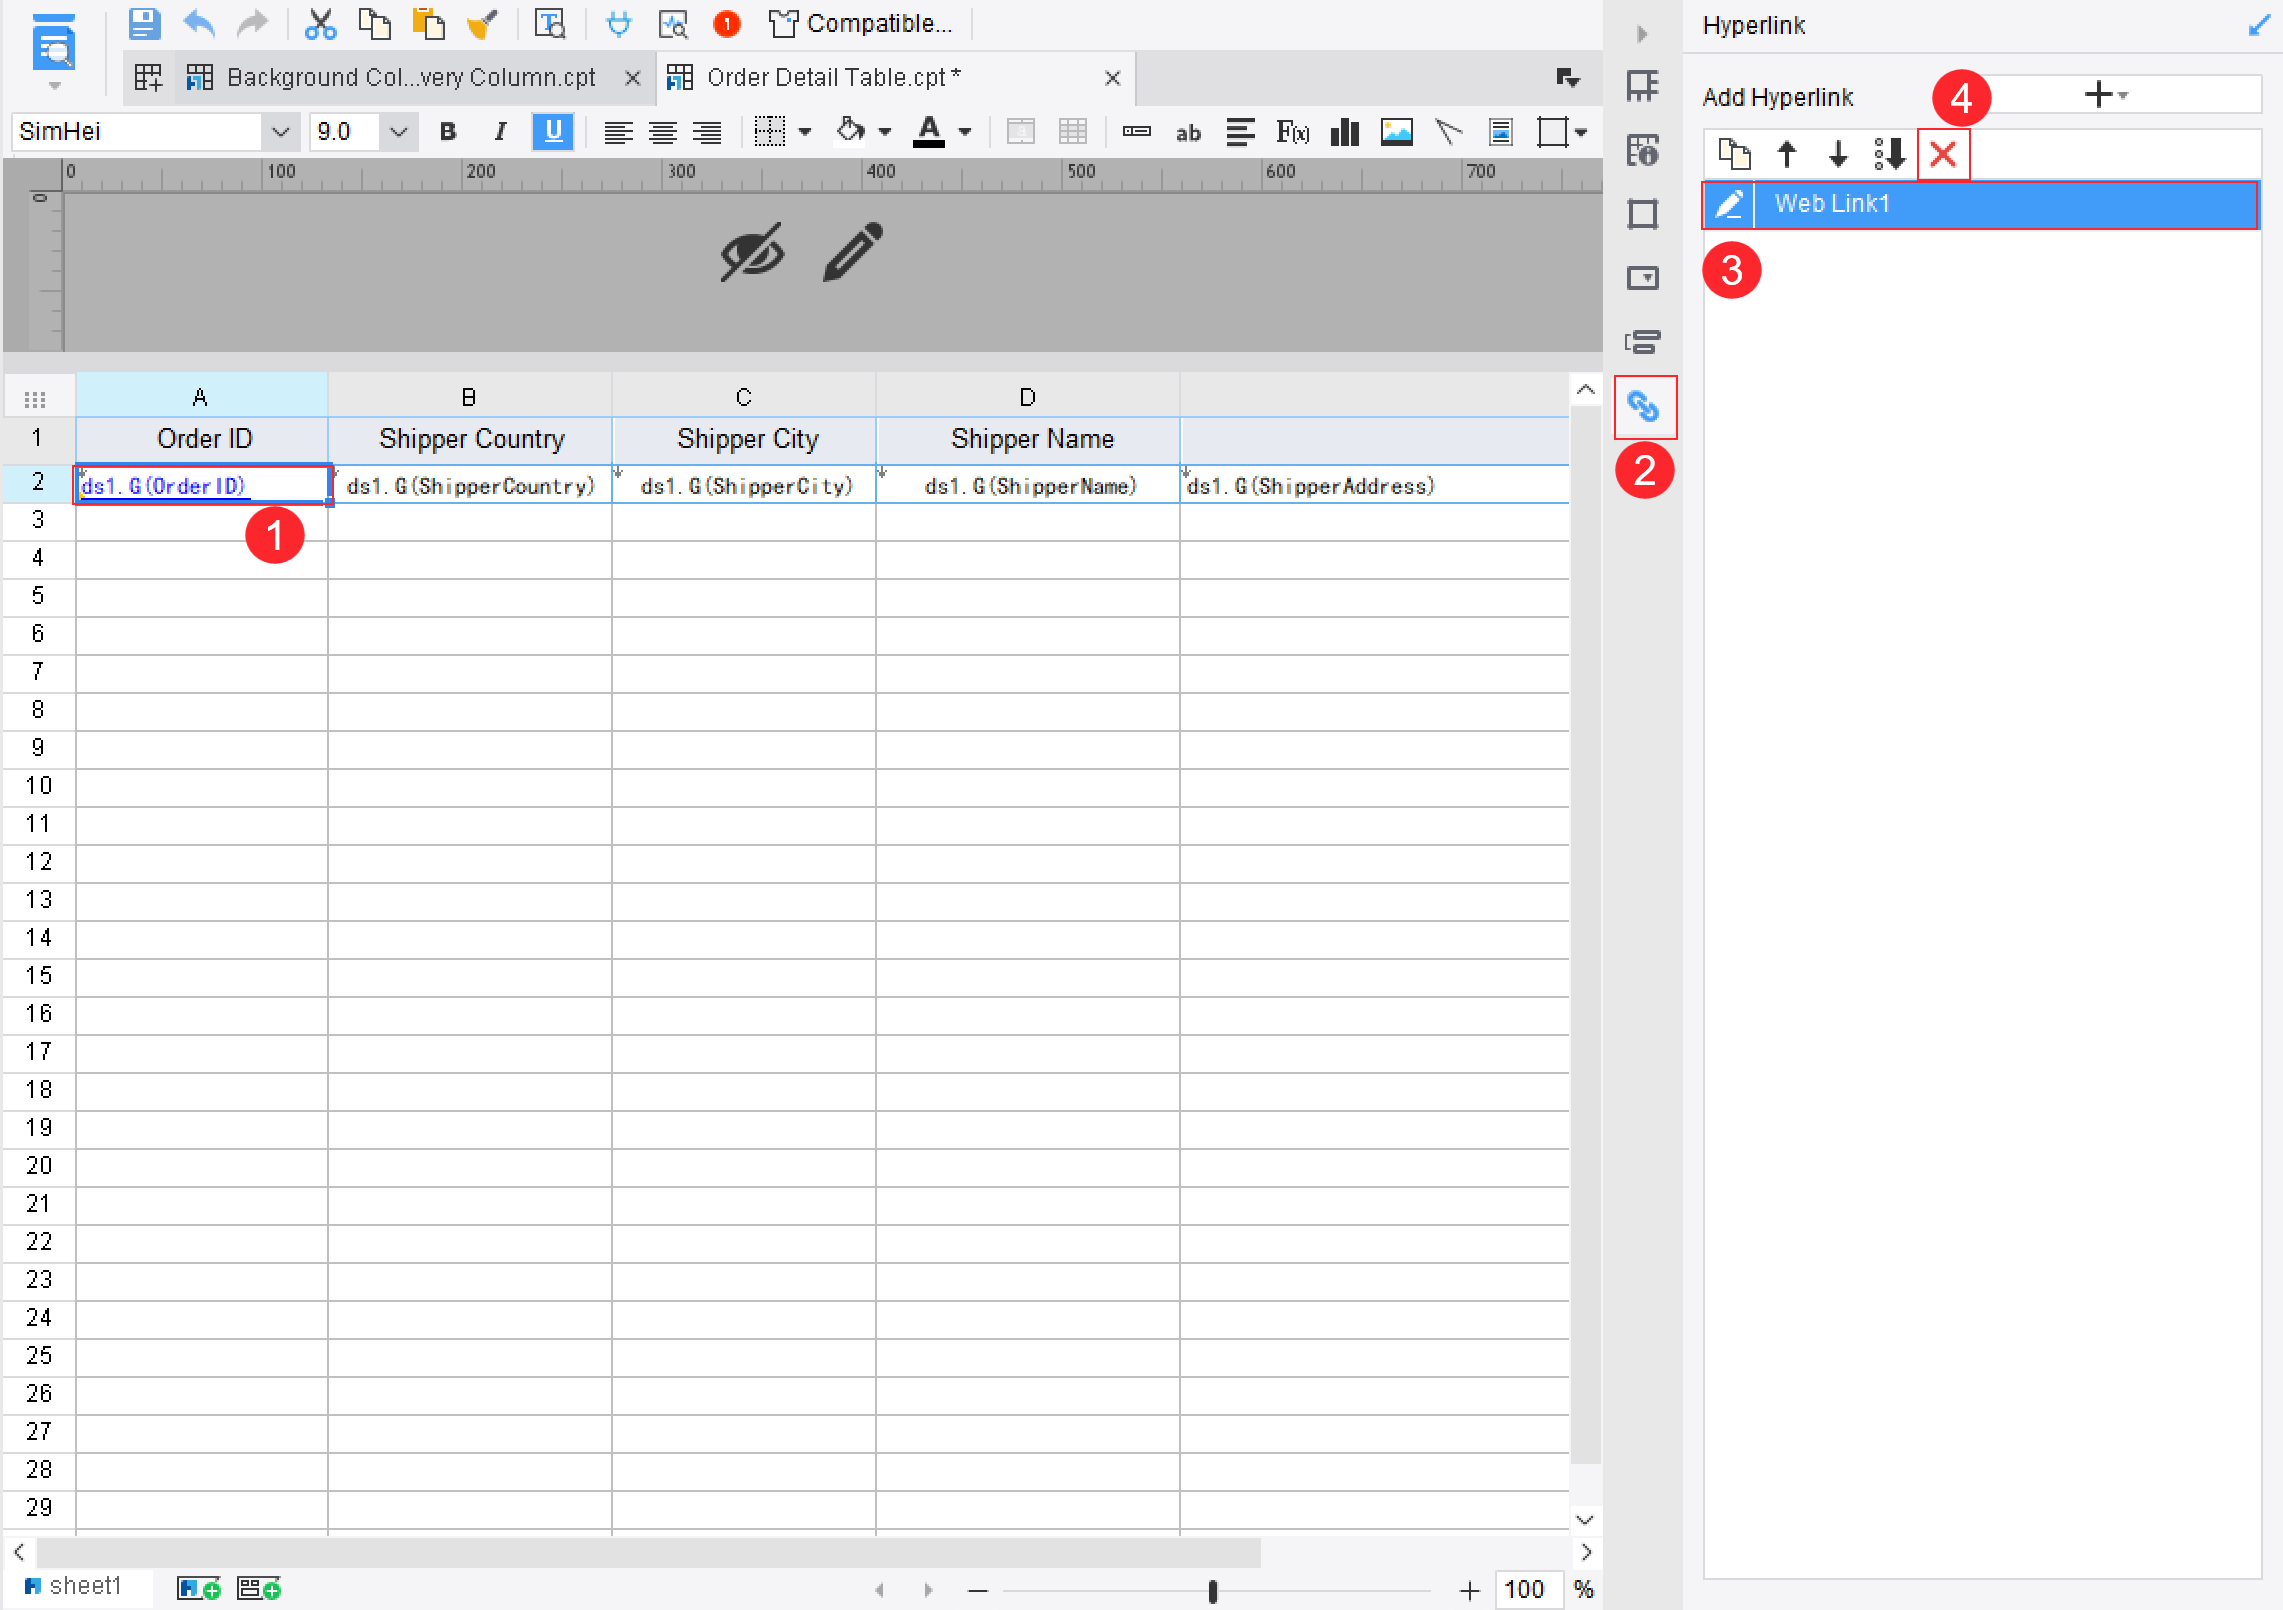
Task: Move the hyperlink down with the down arrow
Action: tap(1838, 154)
